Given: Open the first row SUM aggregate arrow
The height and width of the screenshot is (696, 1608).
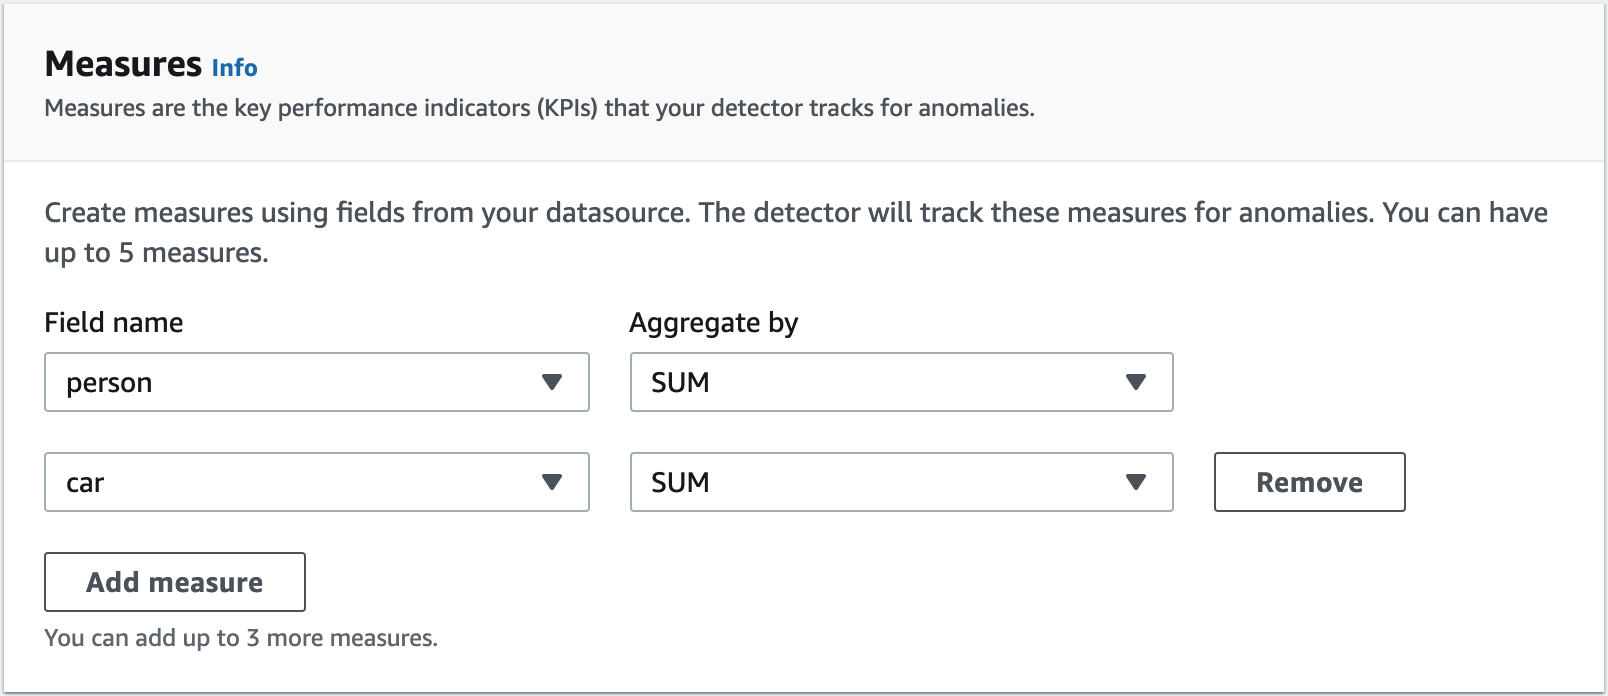Looking at the screenshot, I should click(x=1135, y=382).
